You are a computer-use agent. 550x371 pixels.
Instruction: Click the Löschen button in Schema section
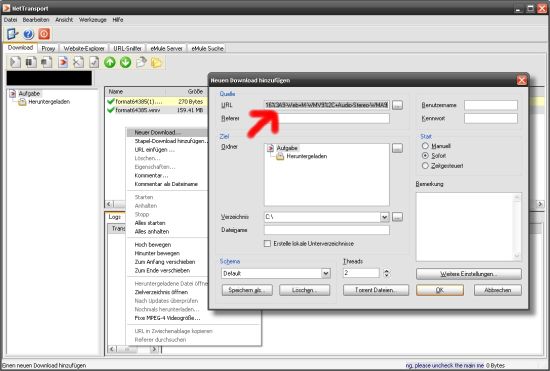[304, 290]
